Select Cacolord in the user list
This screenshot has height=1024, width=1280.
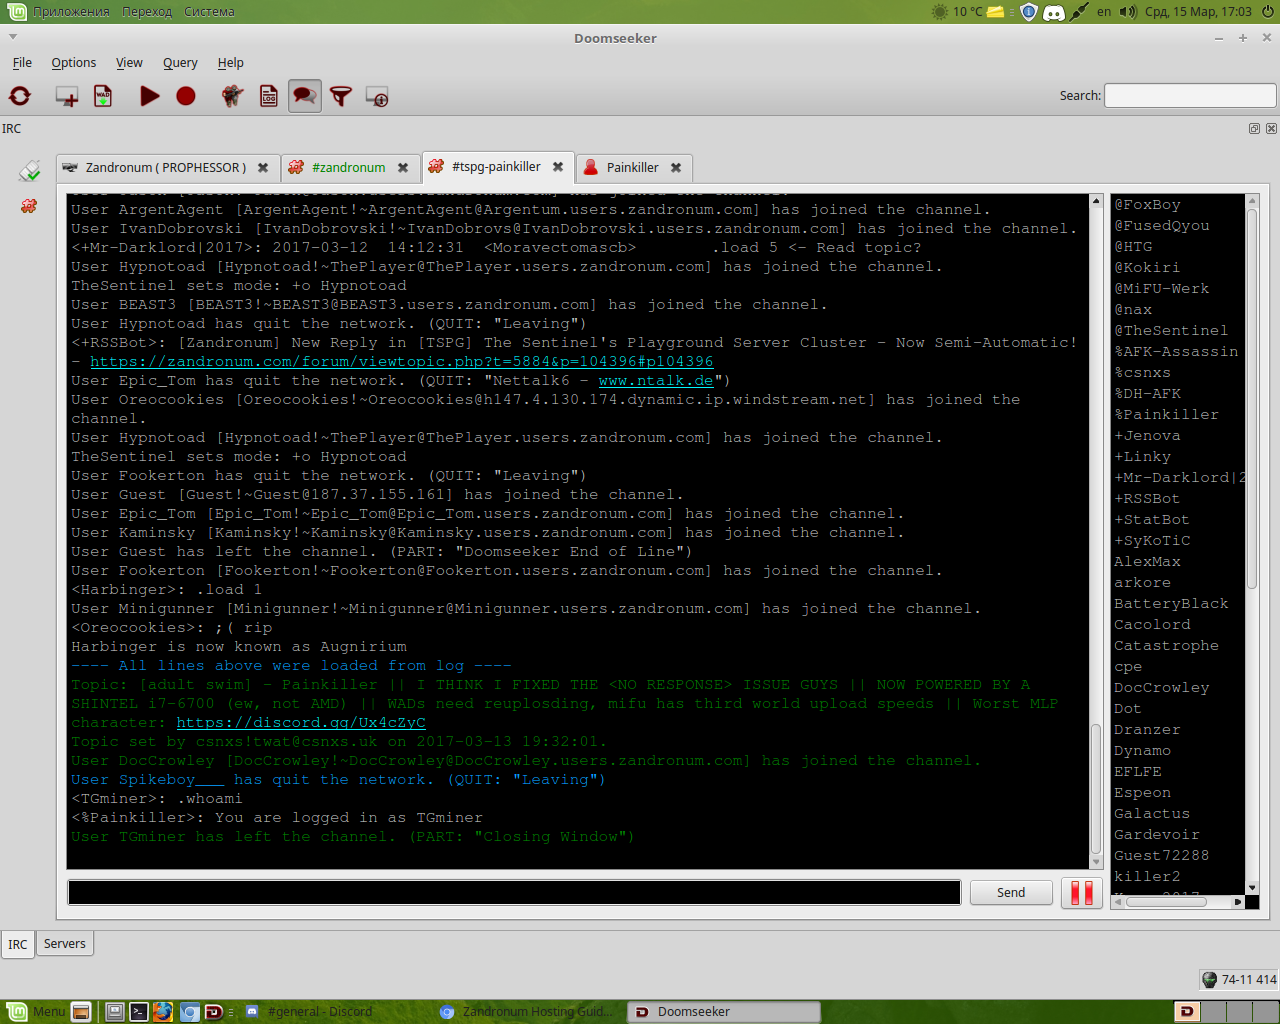tap(1152, 624)
